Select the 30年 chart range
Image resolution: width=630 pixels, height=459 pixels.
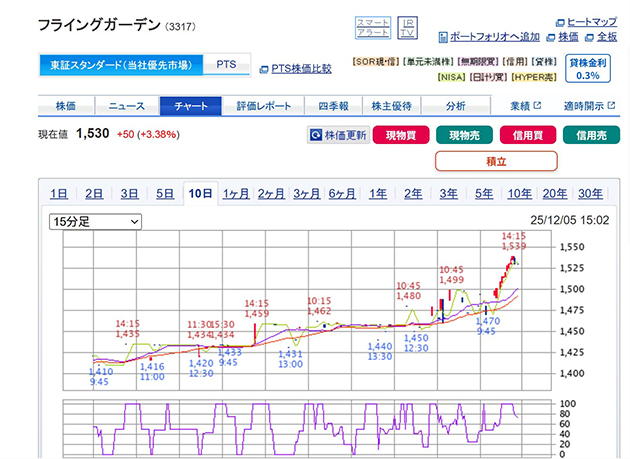[x=590, y=194]
